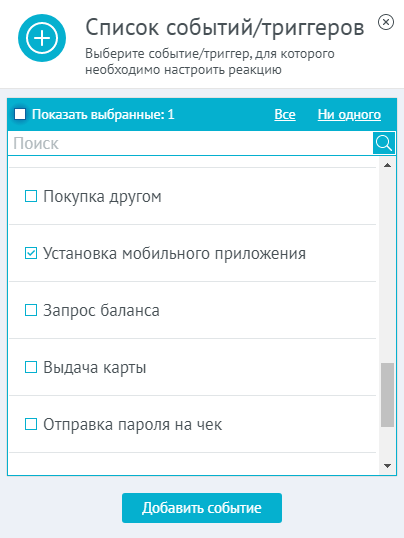This screenshot has width=404, height=538.
Task: Check the 'Выдача карты' checkbox
Action: (x=31, y=367)
